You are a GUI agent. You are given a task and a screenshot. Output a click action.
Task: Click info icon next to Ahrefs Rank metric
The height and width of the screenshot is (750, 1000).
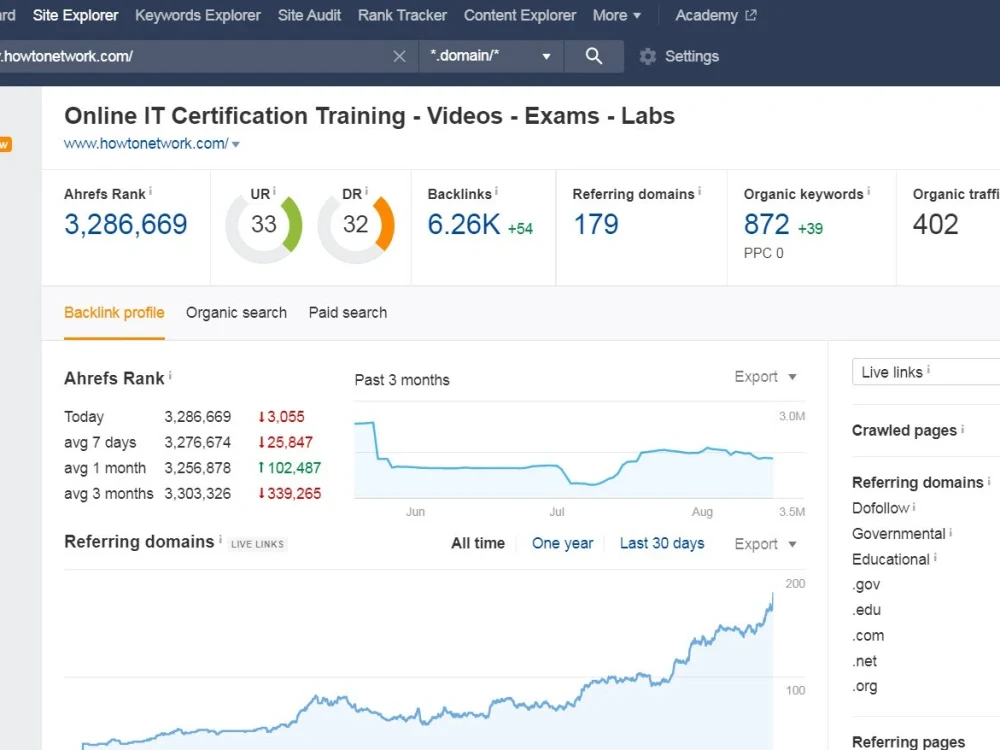coord(151,191)
